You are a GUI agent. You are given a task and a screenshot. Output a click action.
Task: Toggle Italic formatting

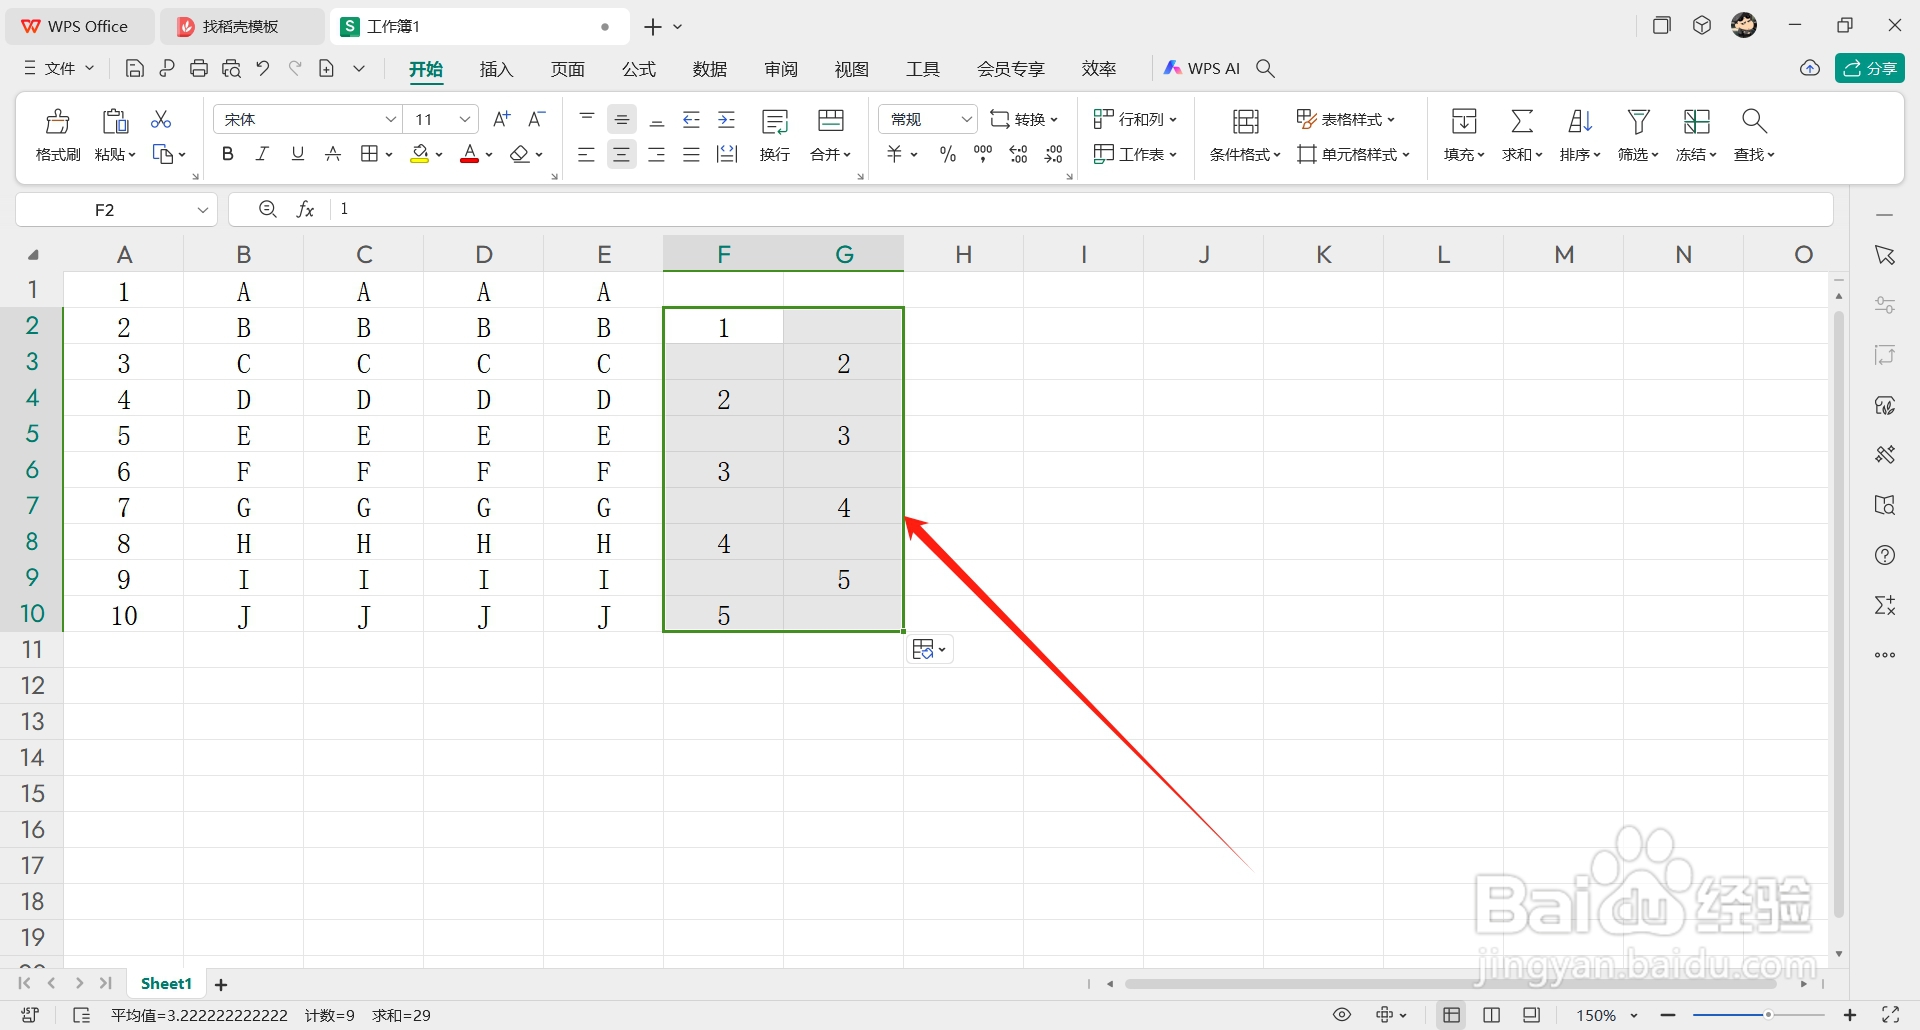pyautogui.click(x=262, y=154)
